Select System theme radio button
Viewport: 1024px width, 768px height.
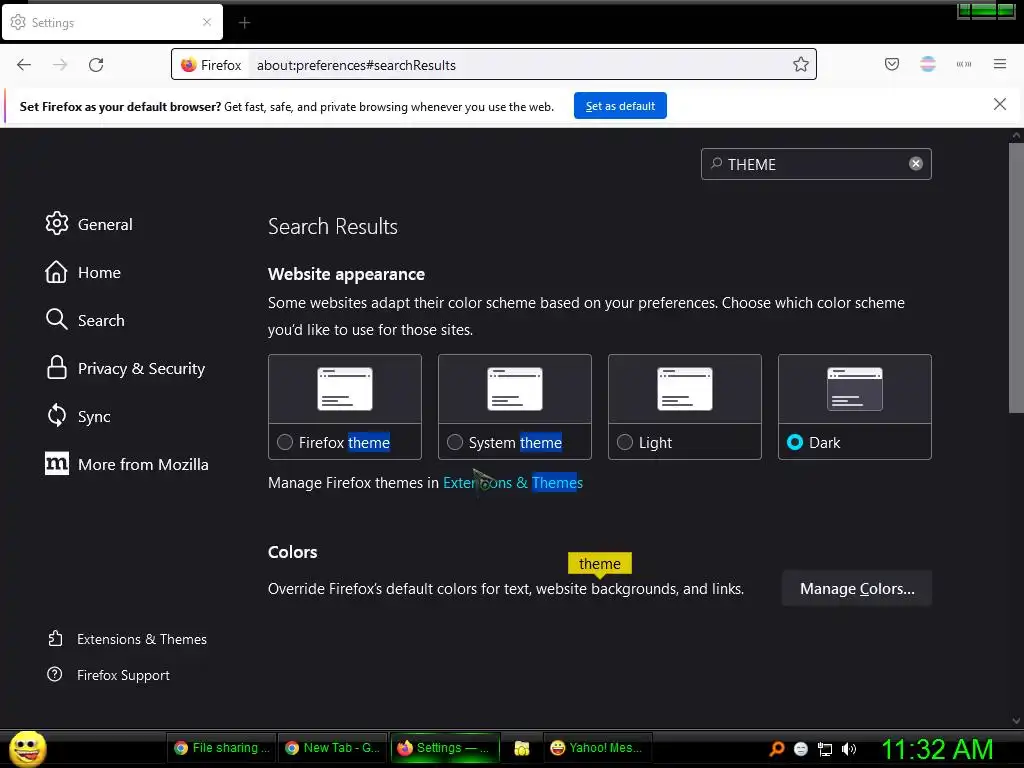coord(455,442)
